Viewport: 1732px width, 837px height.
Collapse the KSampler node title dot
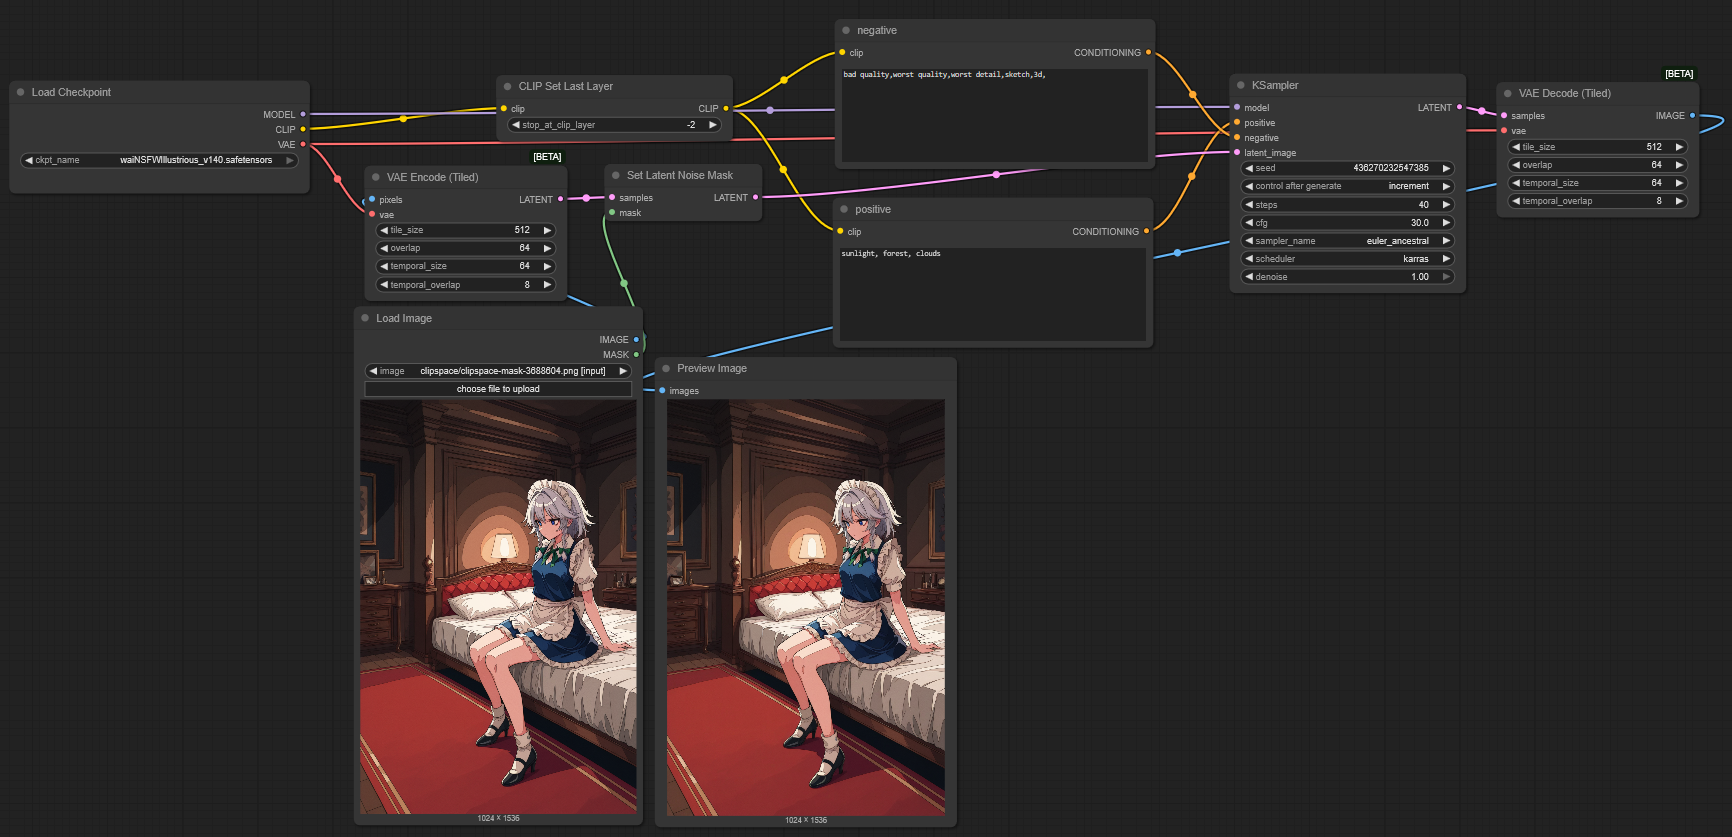[x=1241, y=85]
